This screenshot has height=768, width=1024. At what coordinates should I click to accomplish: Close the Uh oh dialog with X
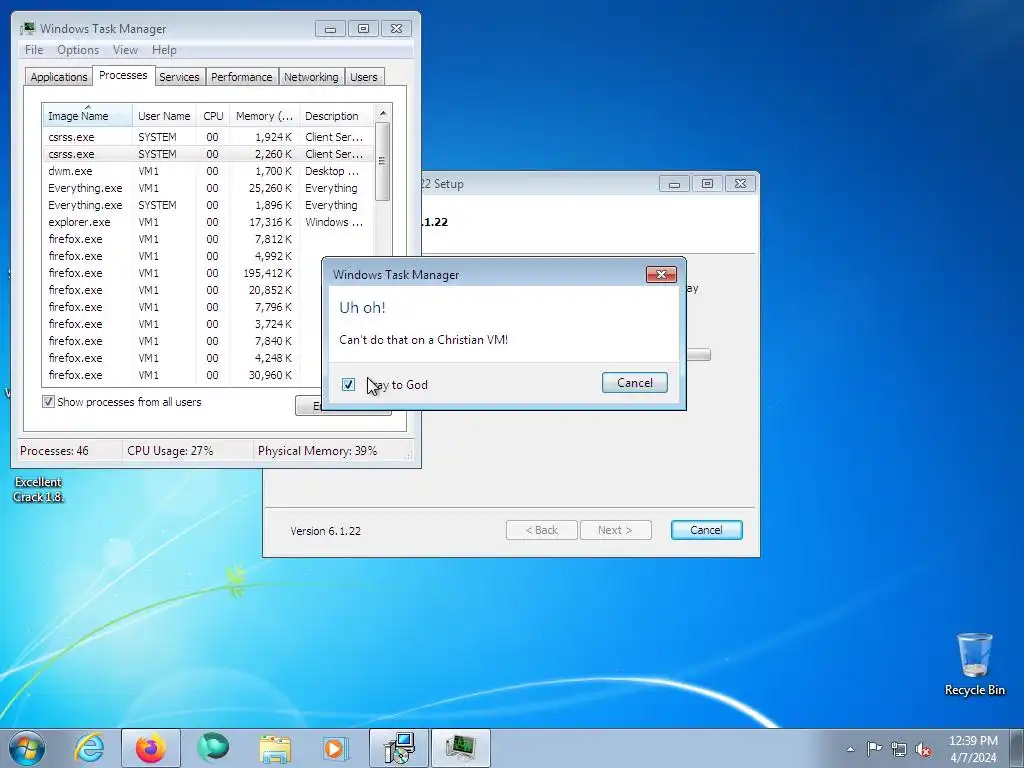point(661,274)
